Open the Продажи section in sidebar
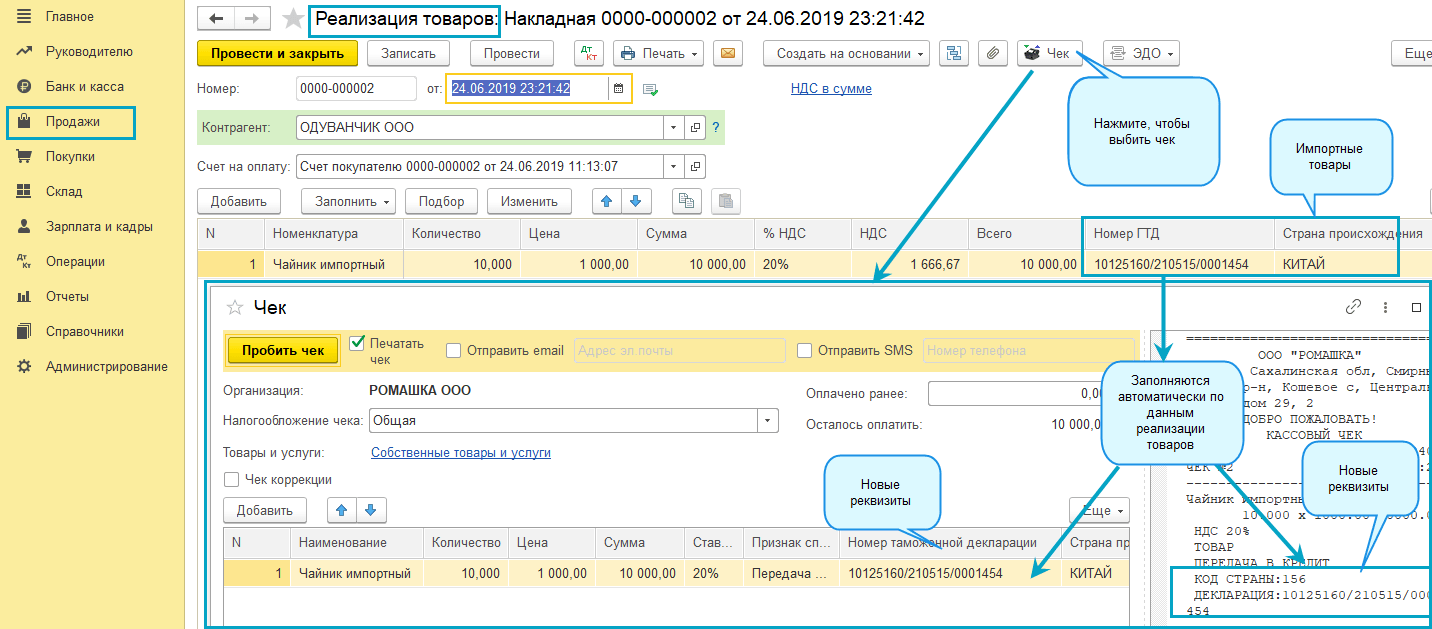 pyautogui.click(x=73, y=122)
